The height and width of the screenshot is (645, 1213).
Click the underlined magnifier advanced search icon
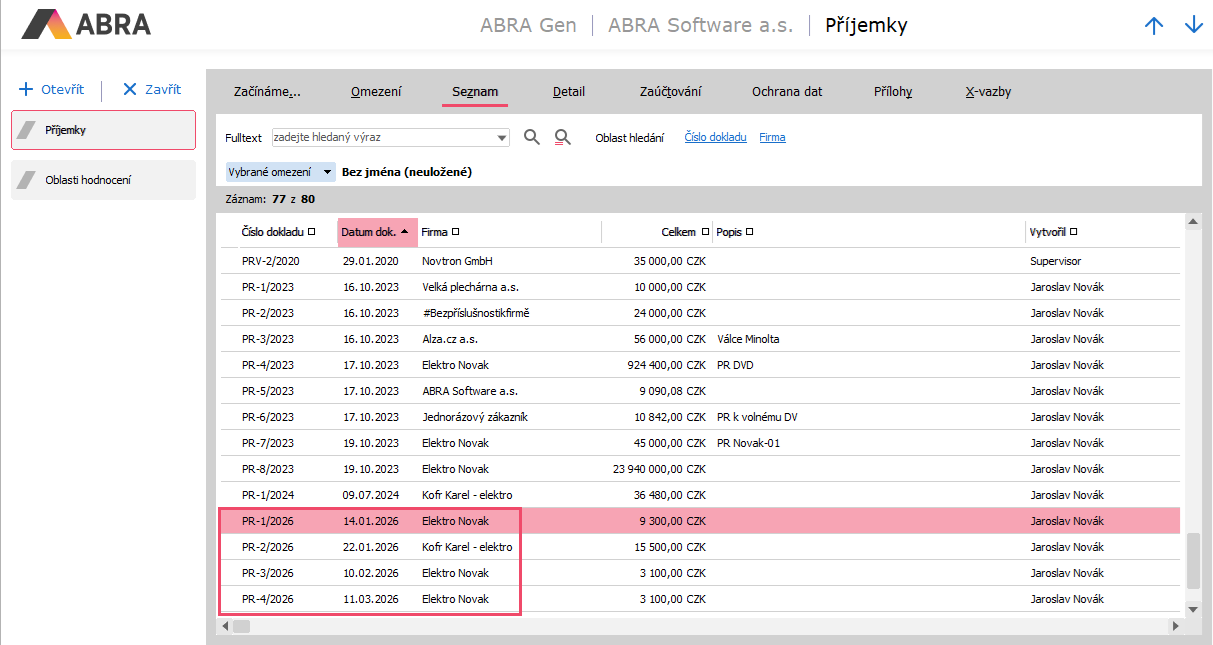point(562,138)
